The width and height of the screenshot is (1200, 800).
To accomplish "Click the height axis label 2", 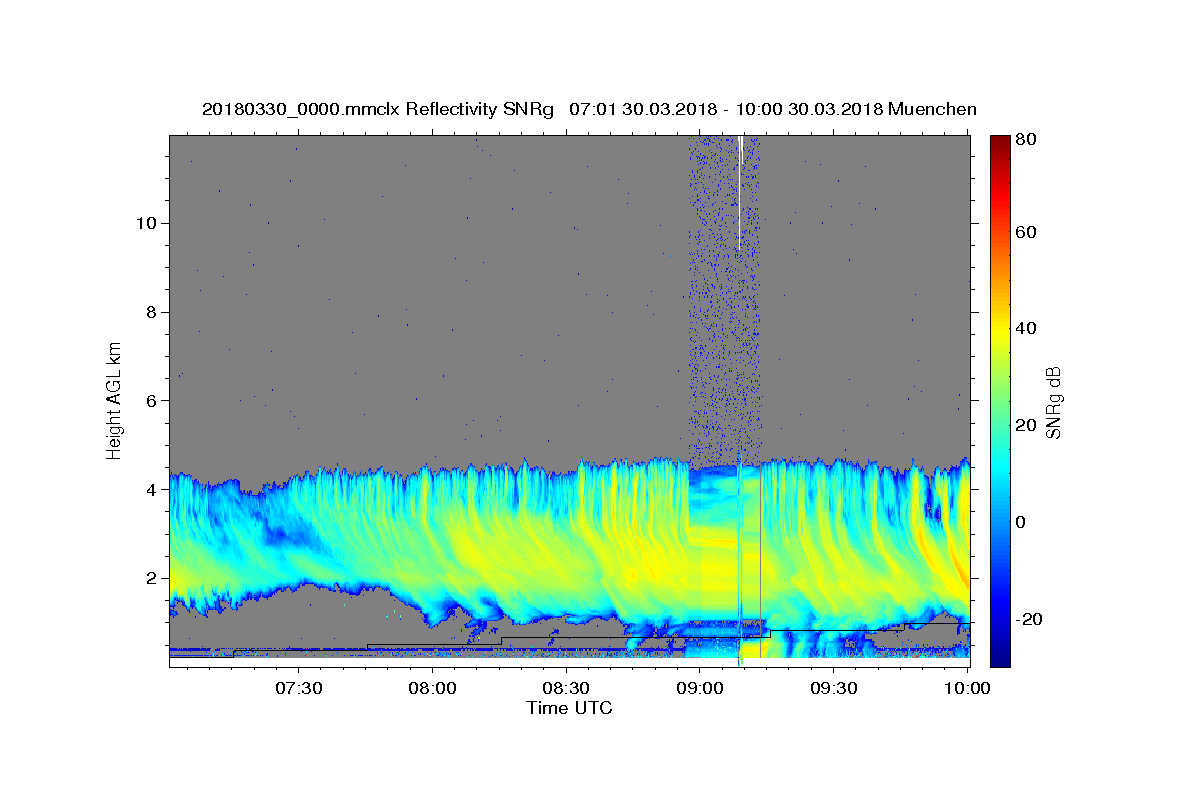I will coord(152,578).
